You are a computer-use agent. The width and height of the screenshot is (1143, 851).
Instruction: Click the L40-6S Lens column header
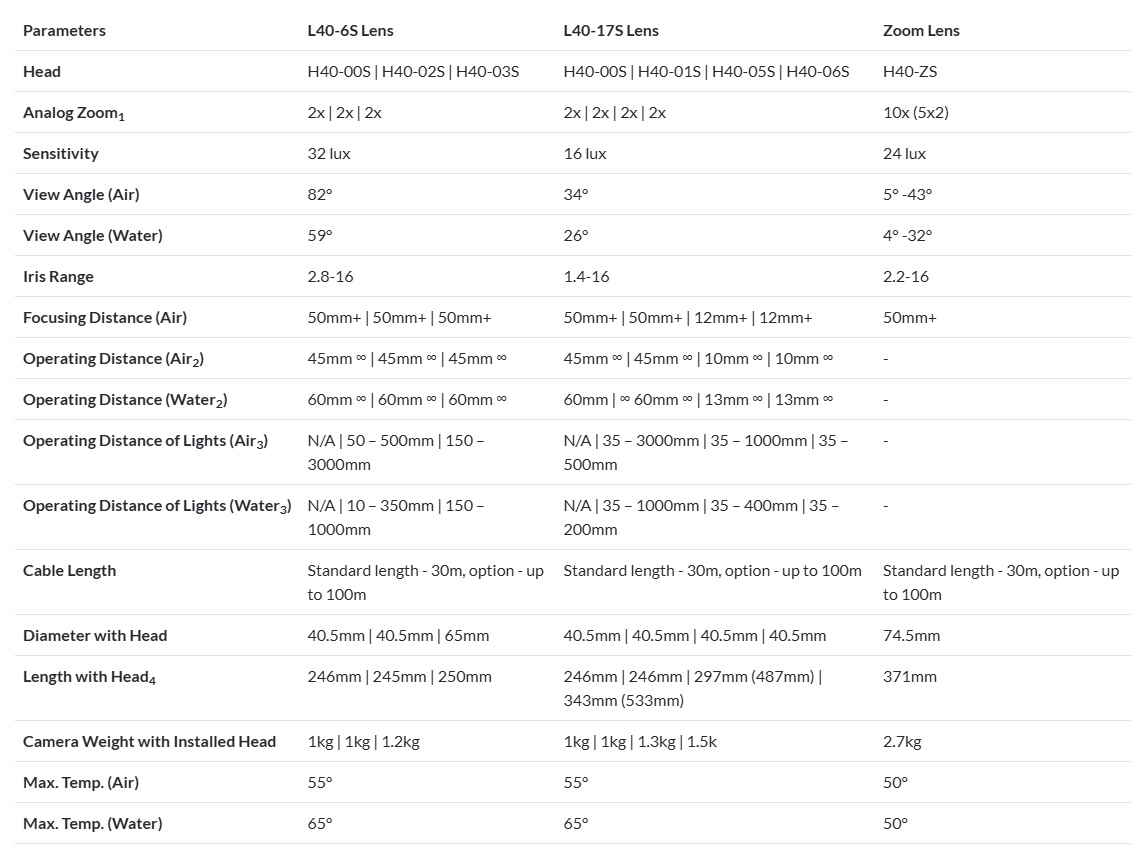click(x=350, y=31)
